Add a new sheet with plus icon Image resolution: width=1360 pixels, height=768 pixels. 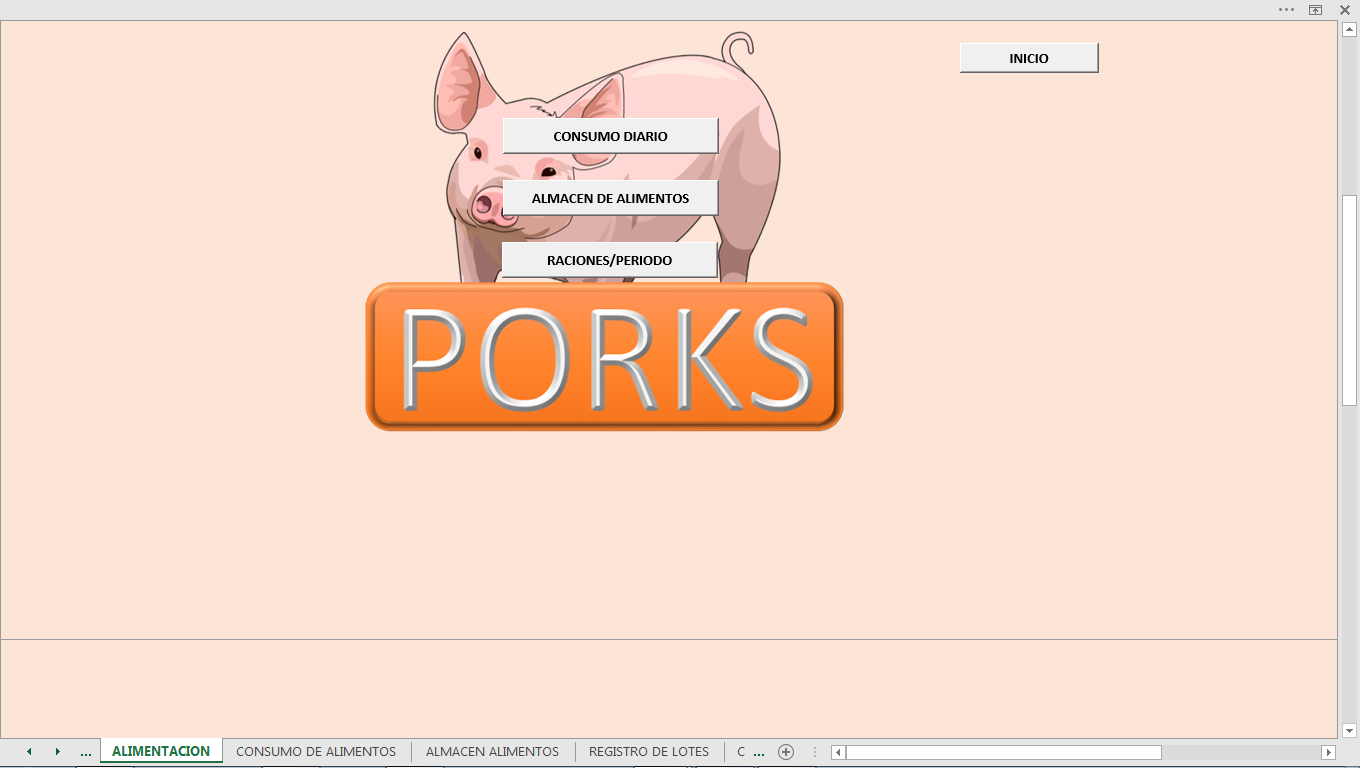[x=786, y=752]
